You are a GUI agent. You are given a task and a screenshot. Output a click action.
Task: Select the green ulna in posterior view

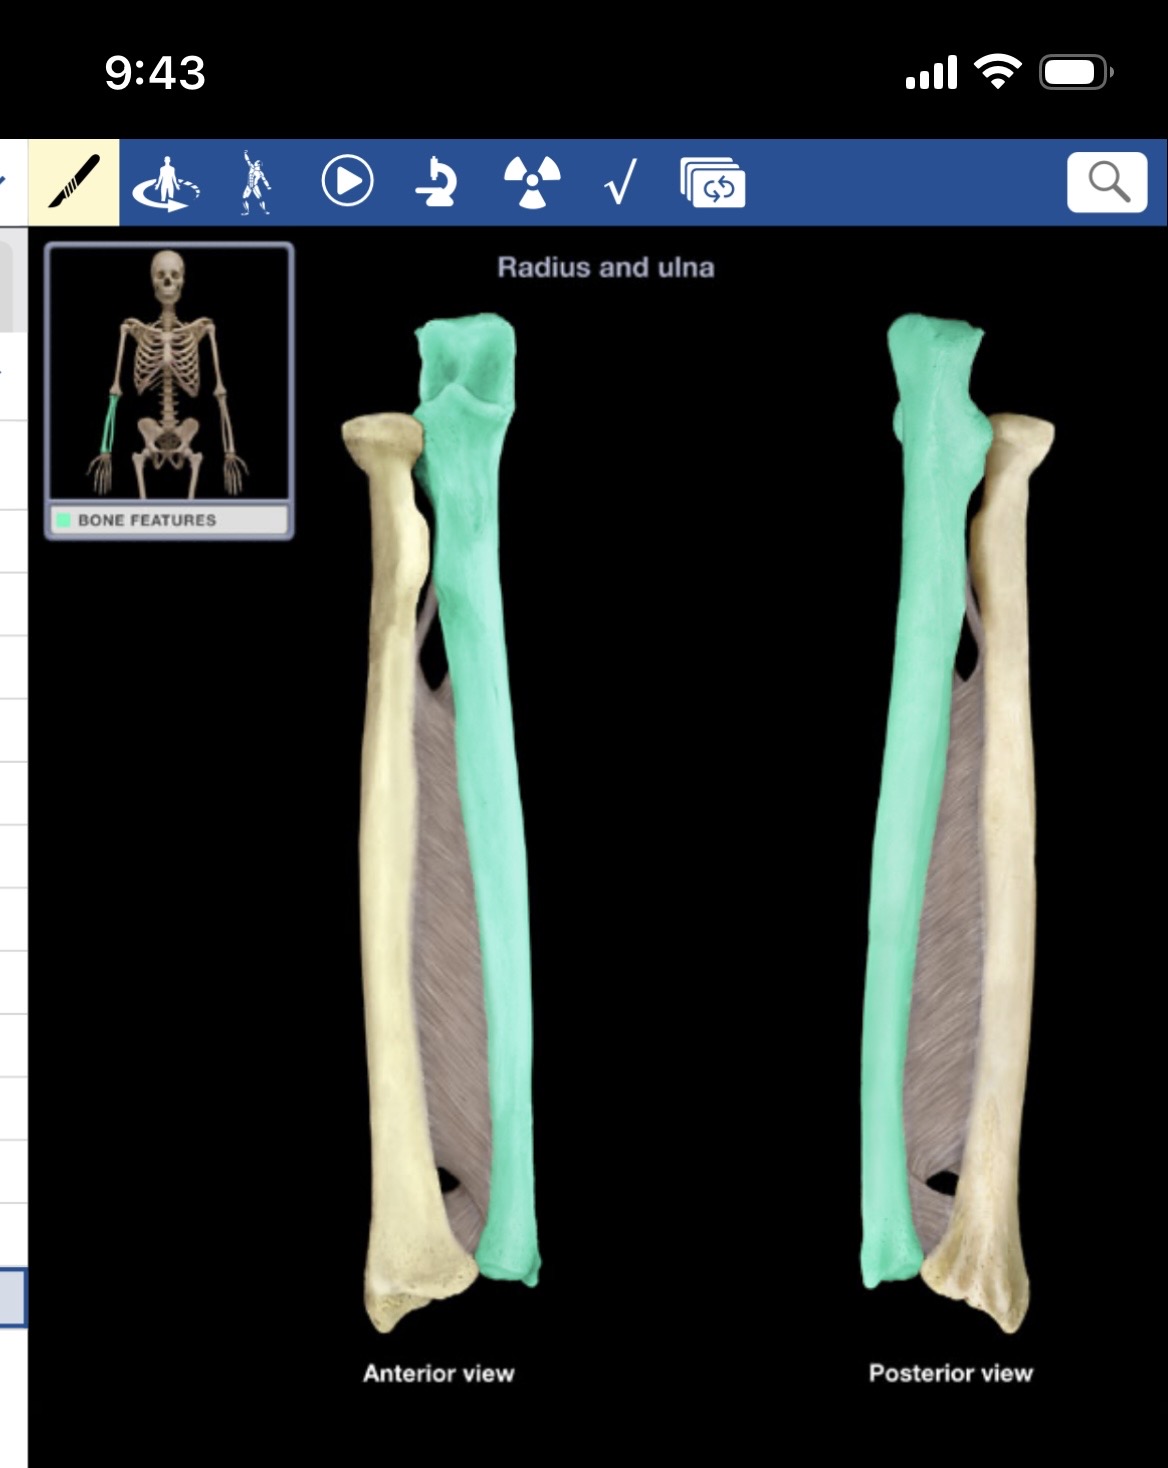tap(905, 800)
